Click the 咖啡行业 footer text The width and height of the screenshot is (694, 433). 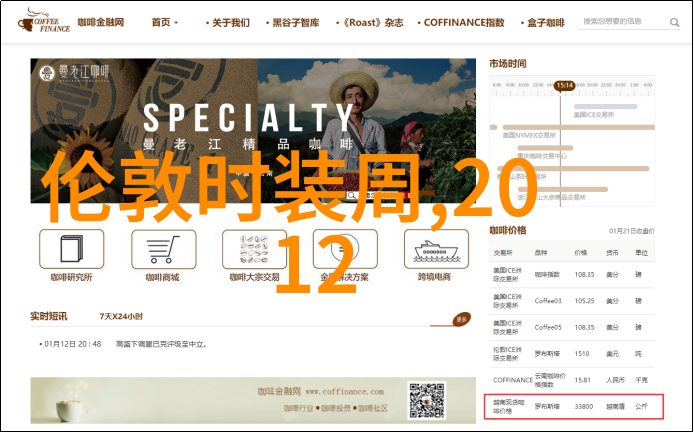click(x=299, y=408)
